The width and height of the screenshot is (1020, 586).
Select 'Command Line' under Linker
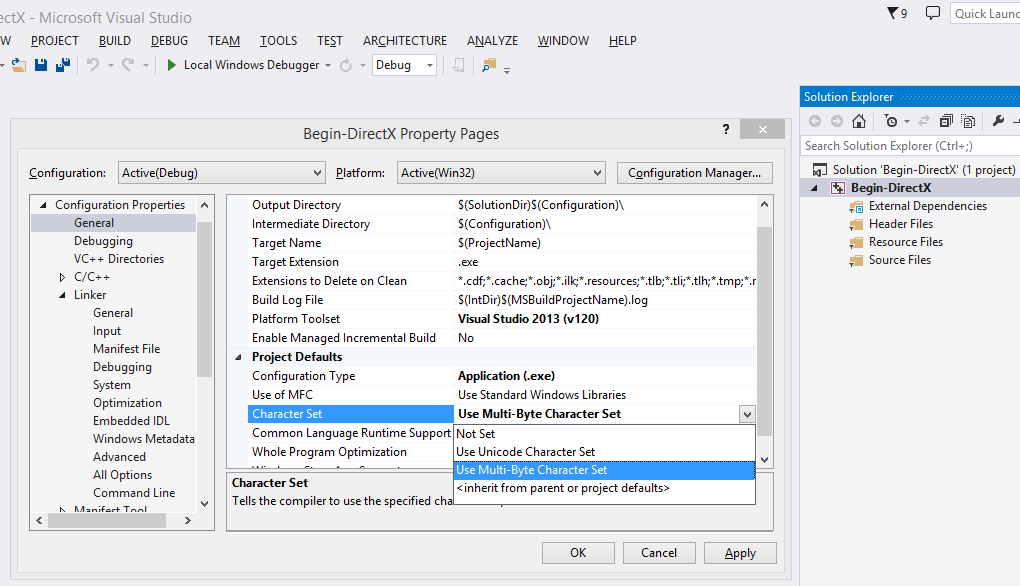134,493
